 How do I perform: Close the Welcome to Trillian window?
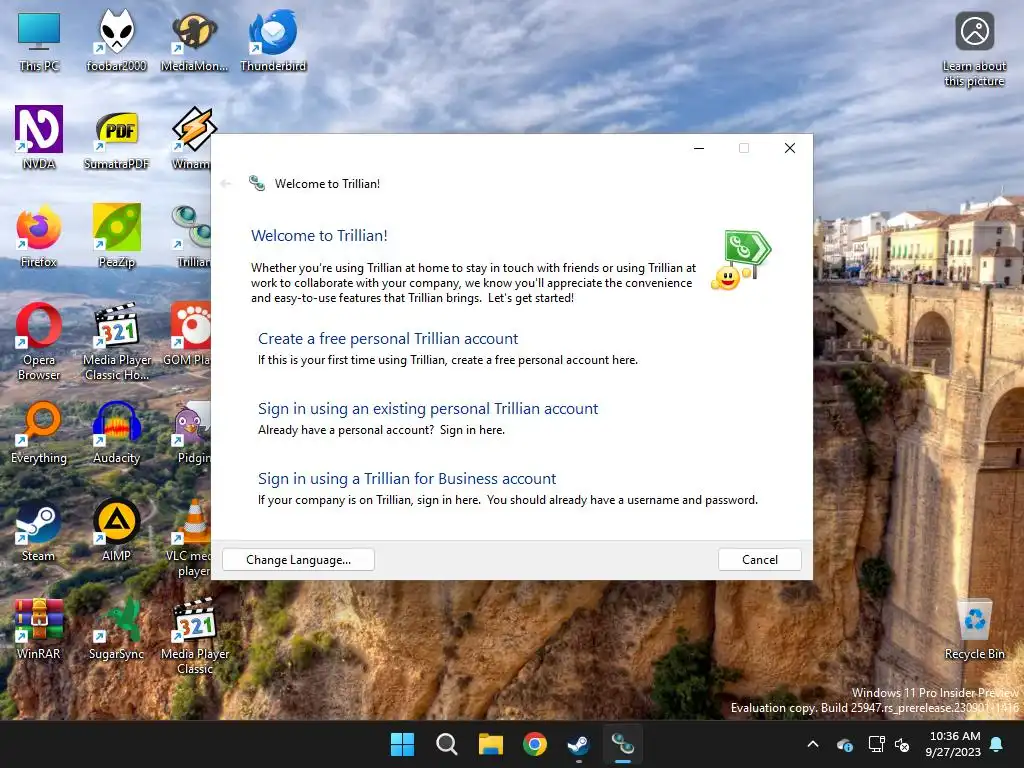790,148
